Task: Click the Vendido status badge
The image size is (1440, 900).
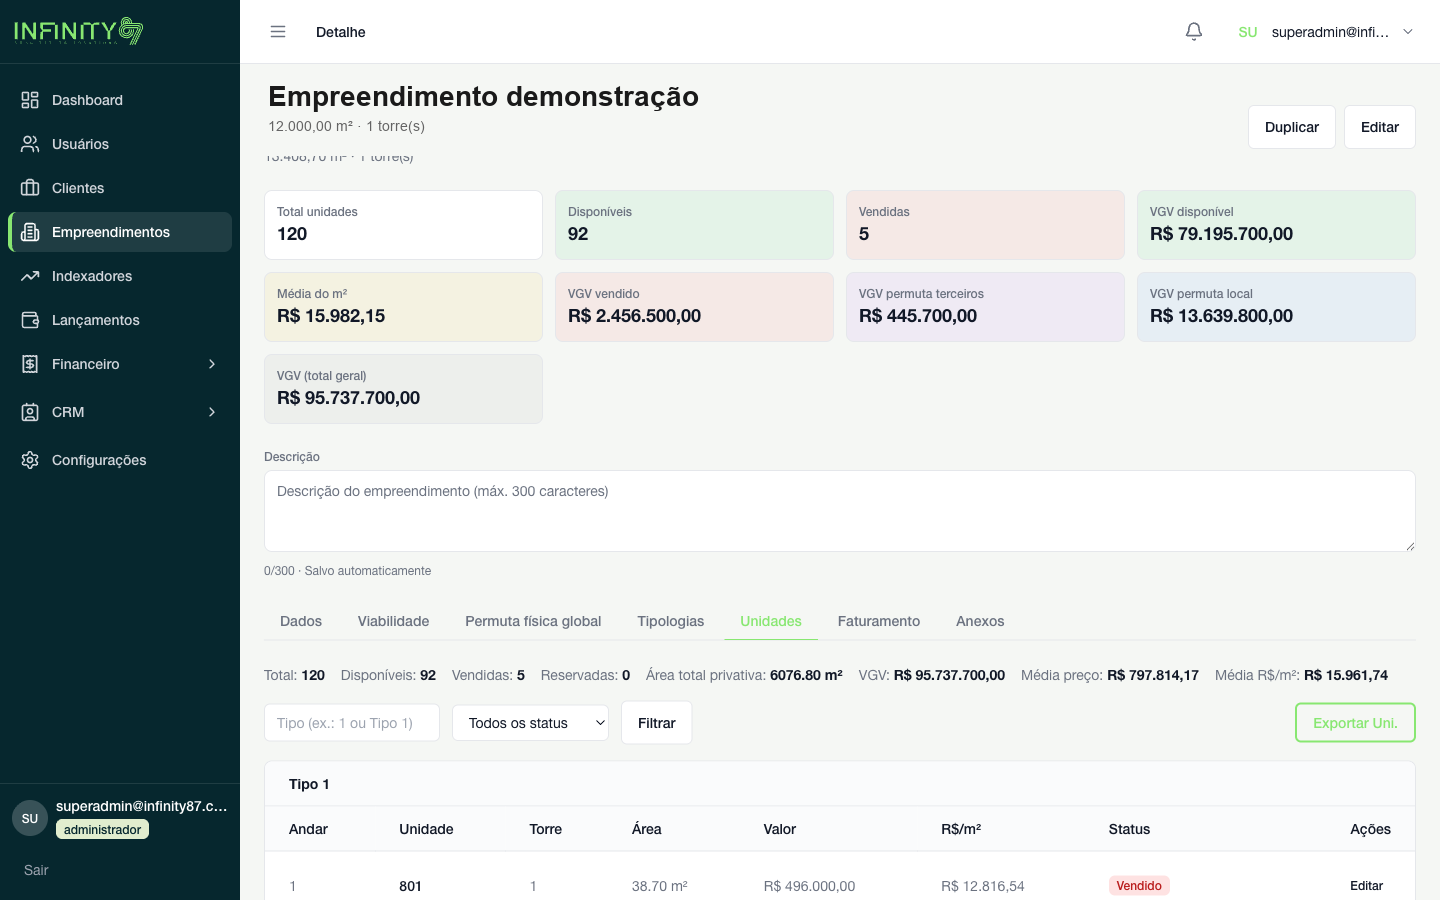Action: [1139, 886]
